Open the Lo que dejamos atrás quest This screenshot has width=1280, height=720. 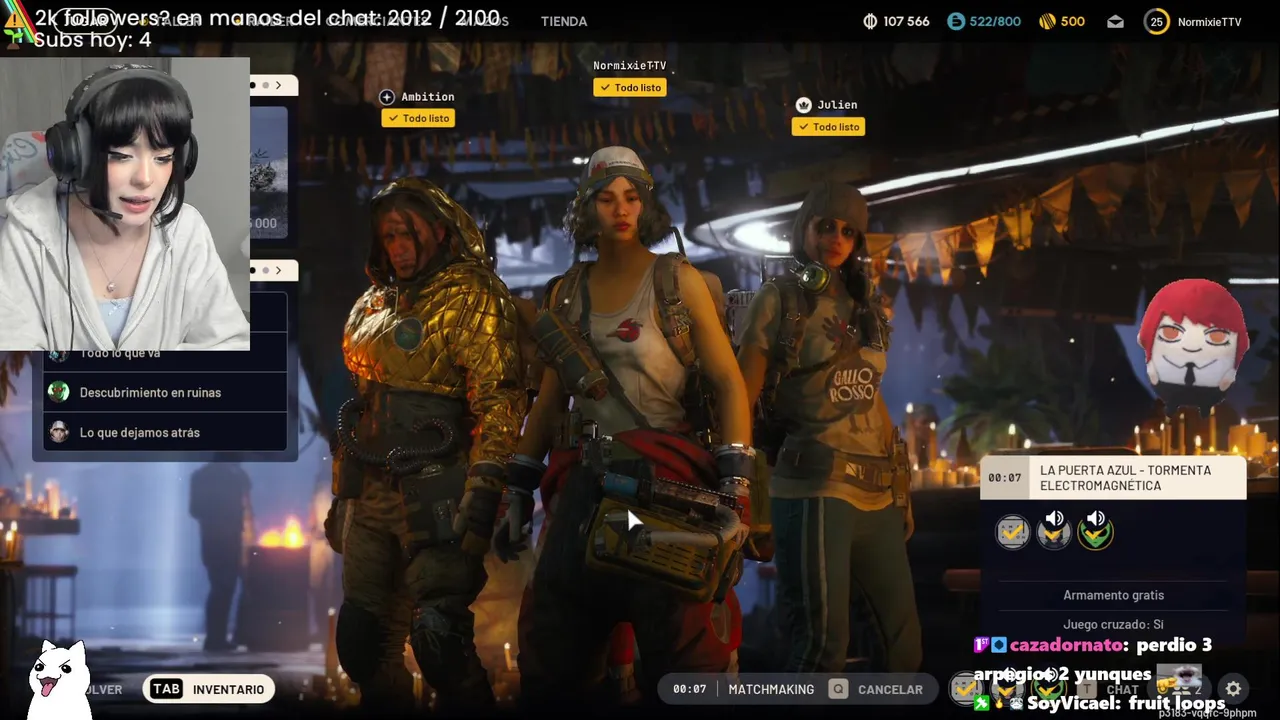tap(165, 432)
